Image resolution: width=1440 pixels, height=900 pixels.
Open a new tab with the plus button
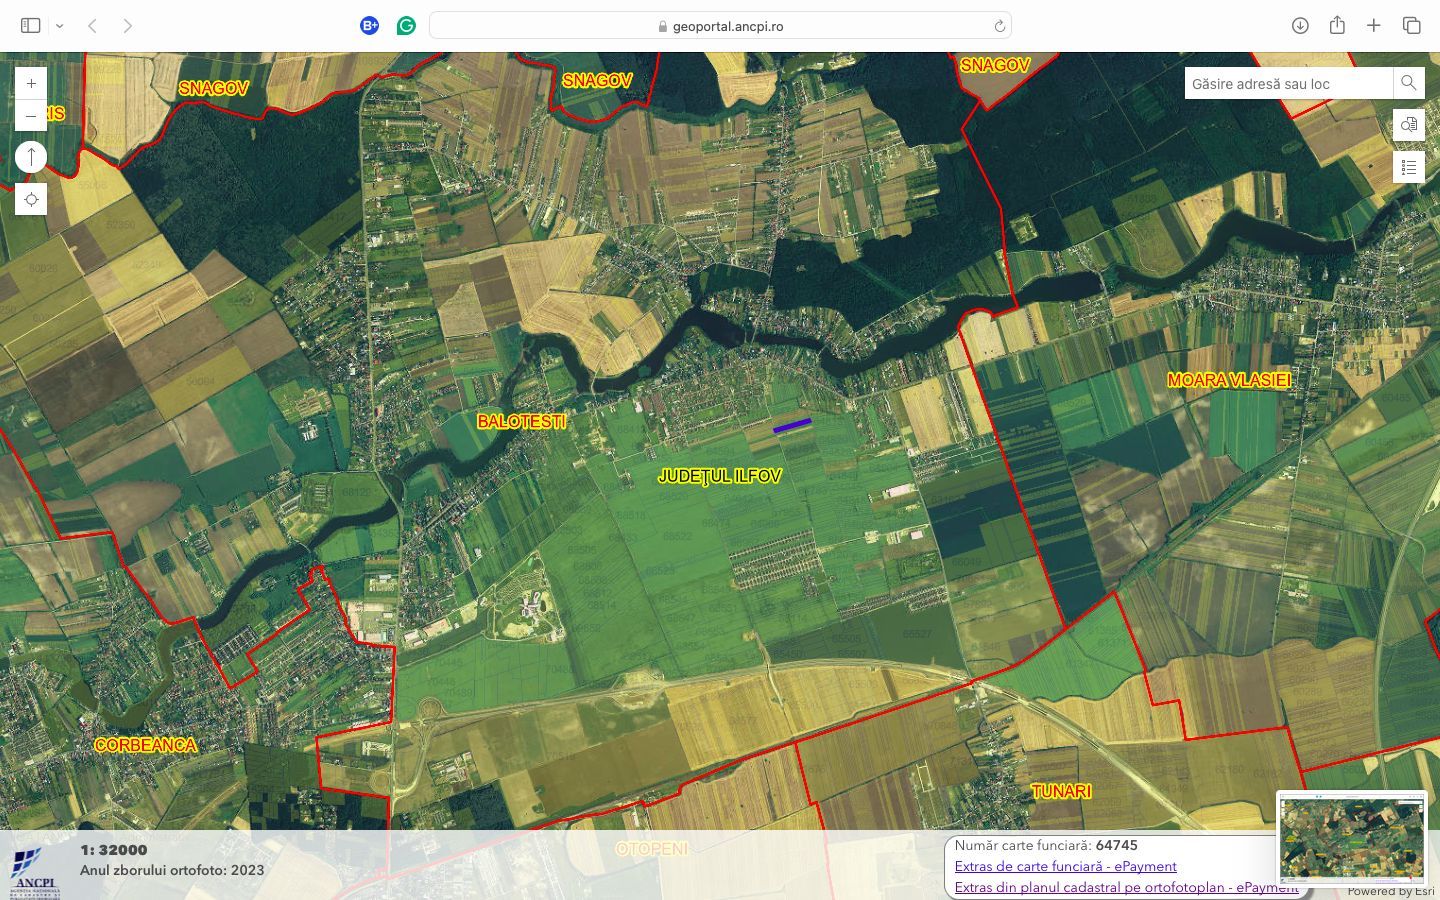coord(1374,25)
